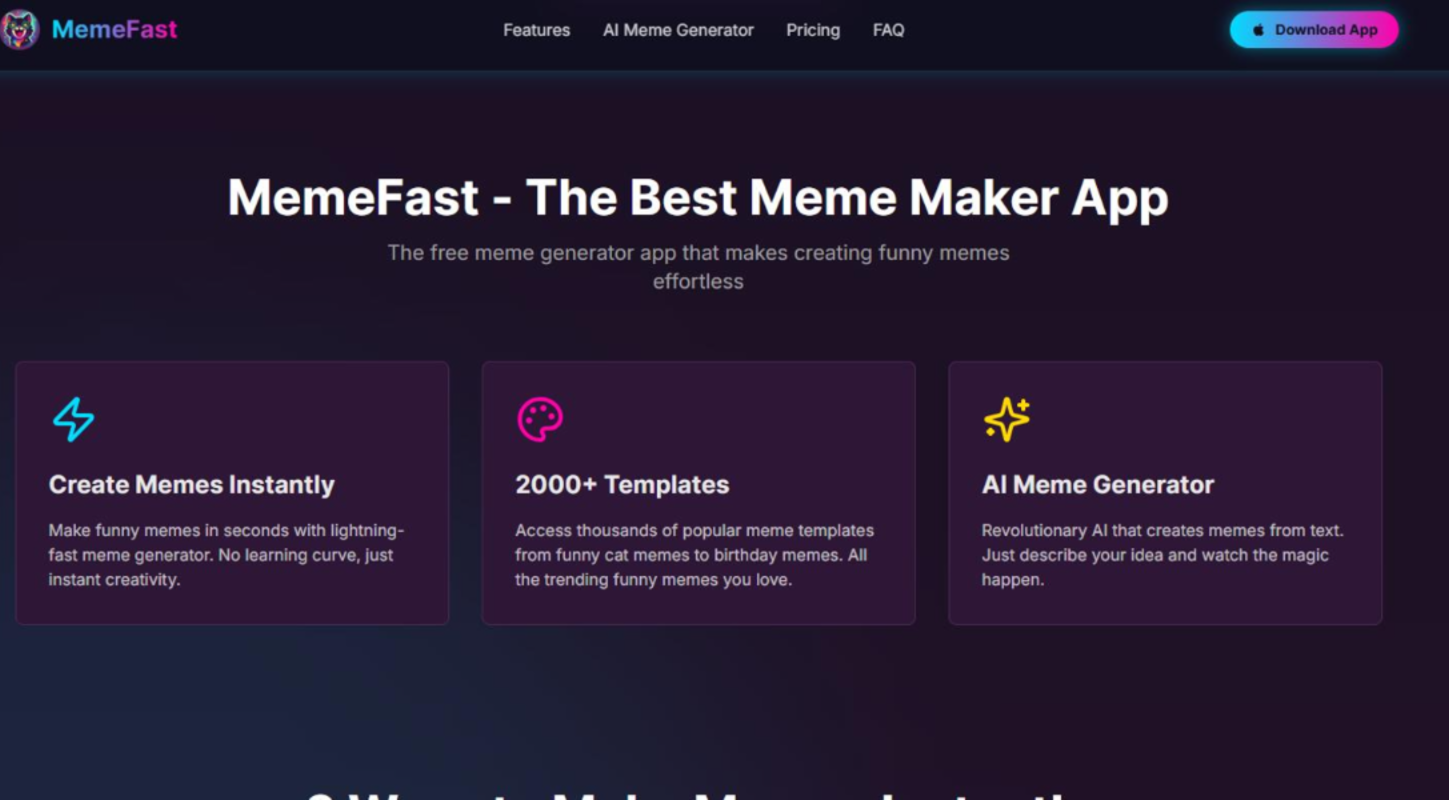Select the Create Memes Instantly heading
Screen dimensions: 1449x800
pyautogui.click(x=192, y=485)
